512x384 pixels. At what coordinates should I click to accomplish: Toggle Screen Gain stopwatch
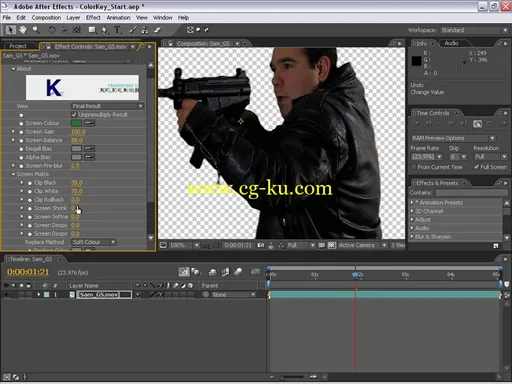tap(21, 132)
